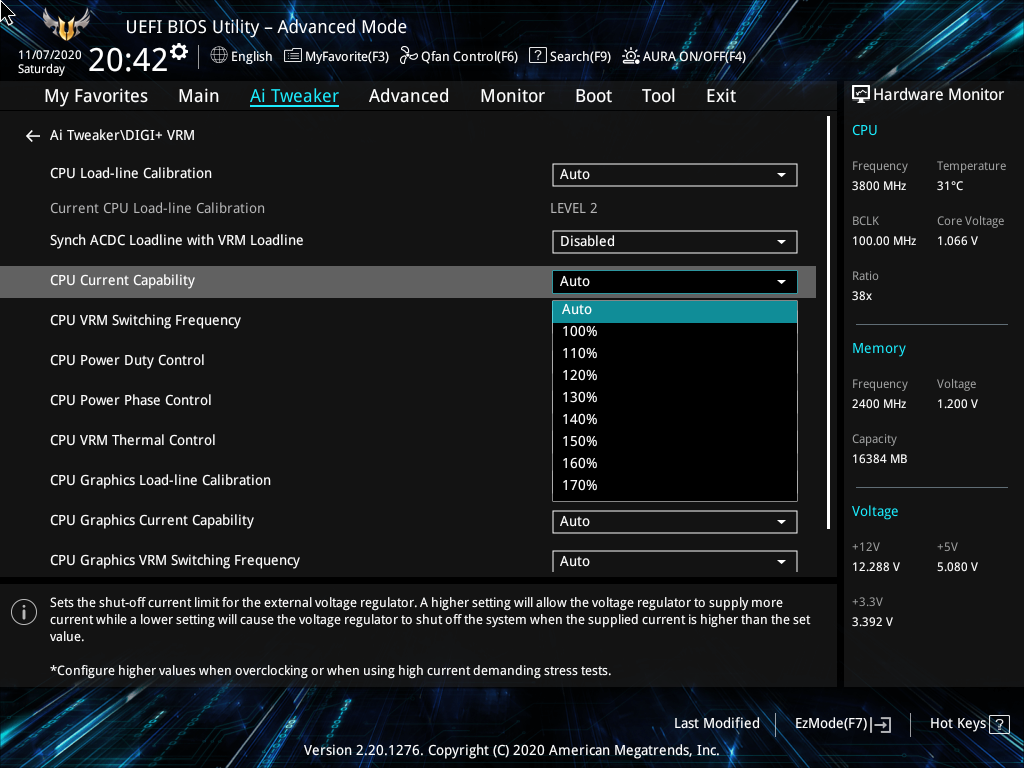Click the 11/07/2020 Saturday date

[x=50, y=61]
